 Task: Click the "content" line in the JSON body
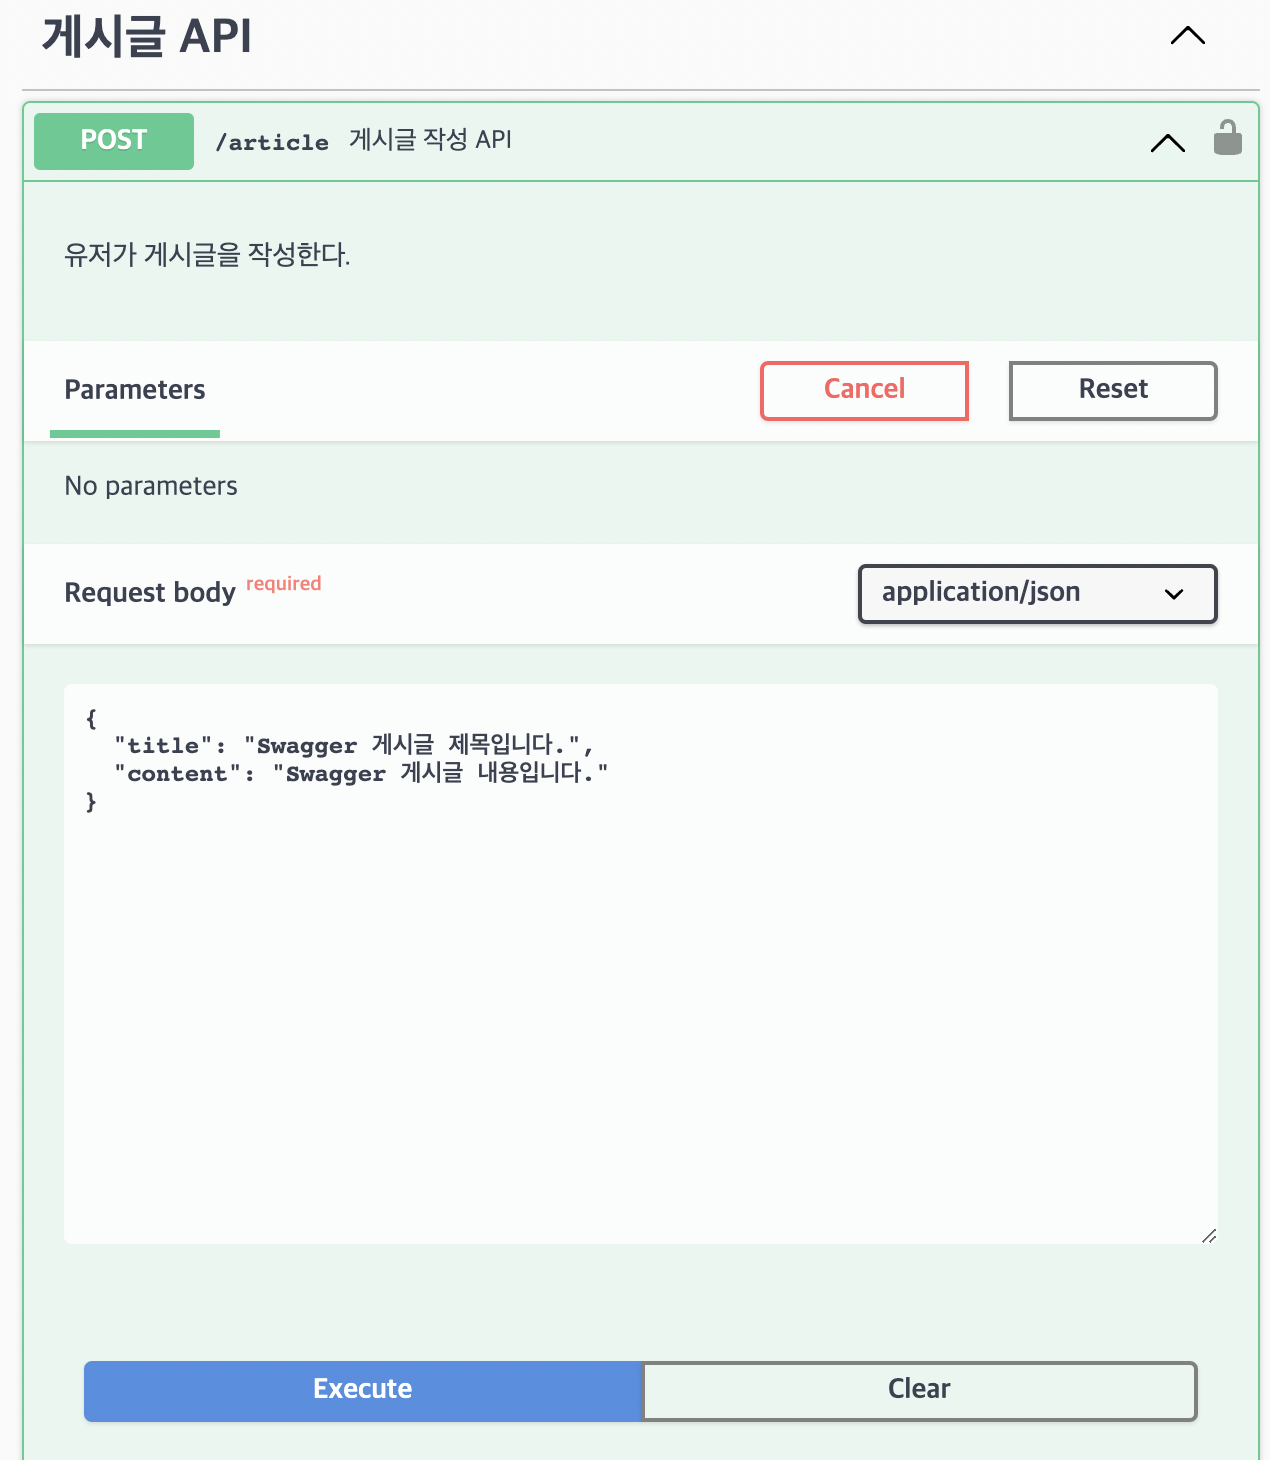[x=361, y=773]
